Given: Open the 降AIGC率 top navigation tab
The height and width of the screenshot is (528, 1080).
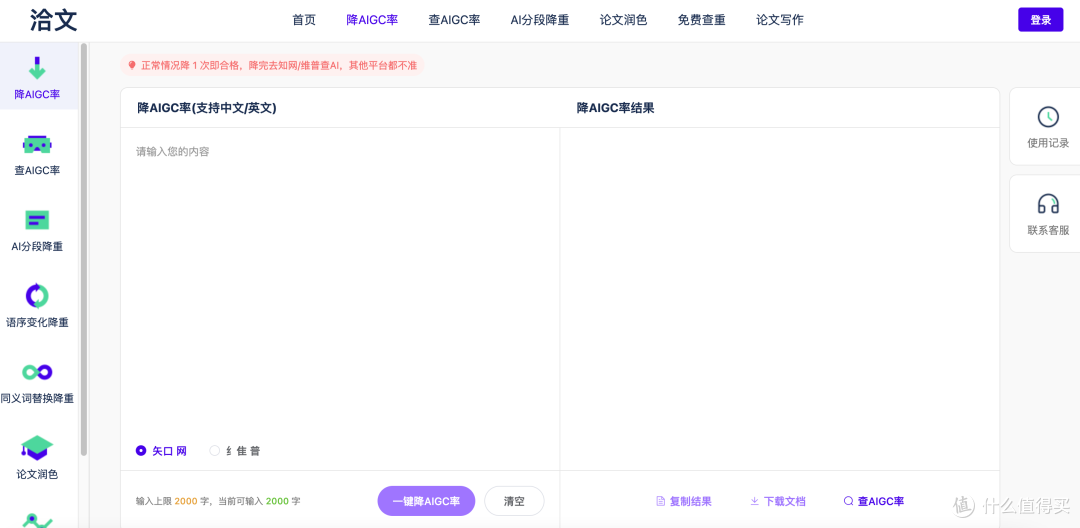Looking at the screenshot, I should (x=372, y=20).
